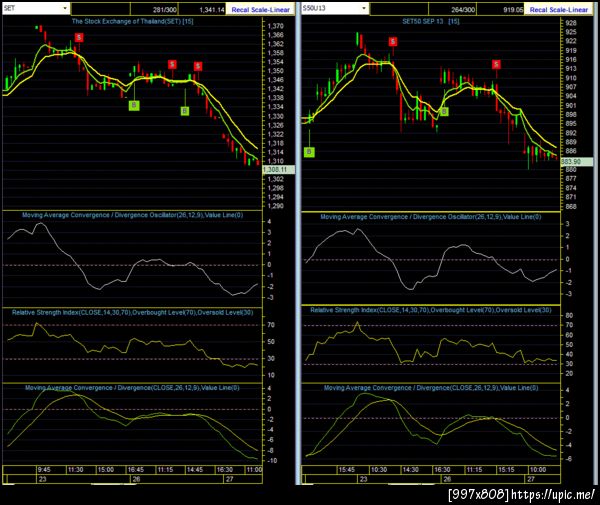600x505 pixels.
Task: Click Recal Scale-Linear on the S50U13 chart
Action: coord(558,10)
